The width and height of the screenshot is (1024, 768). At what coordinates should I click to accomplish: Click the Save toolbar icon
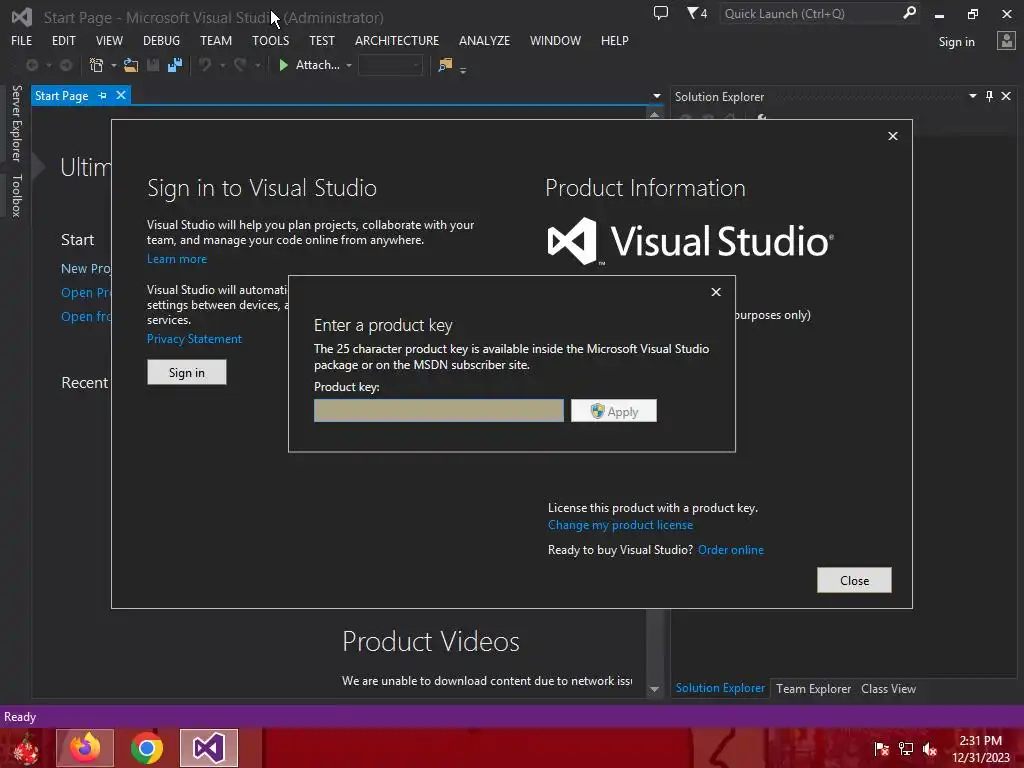[x=153, y=65]
